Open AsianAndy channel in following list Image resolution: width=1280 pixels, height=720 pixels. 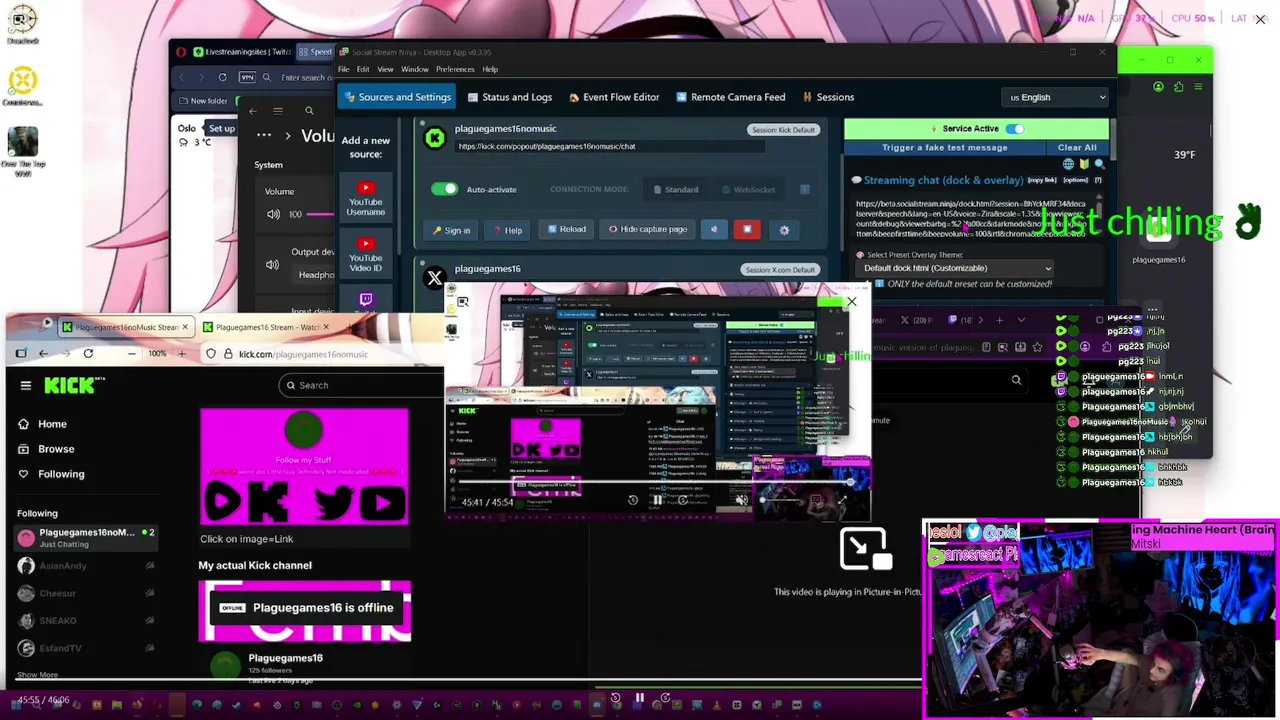click(x=86, y=566)
